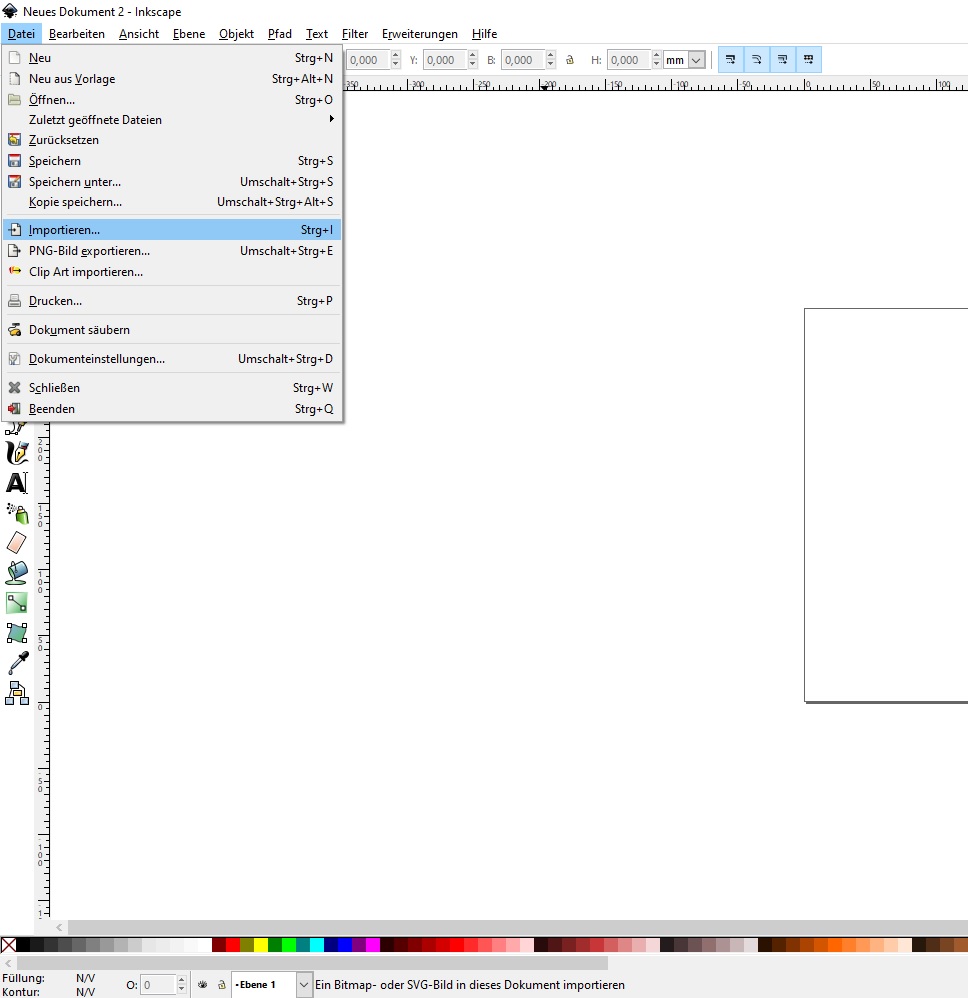Viewport: 968px width, 998px height.
Task: Choose Kopie speichern... from the menu
Action: pyautogui.click(x=172, y=202)
